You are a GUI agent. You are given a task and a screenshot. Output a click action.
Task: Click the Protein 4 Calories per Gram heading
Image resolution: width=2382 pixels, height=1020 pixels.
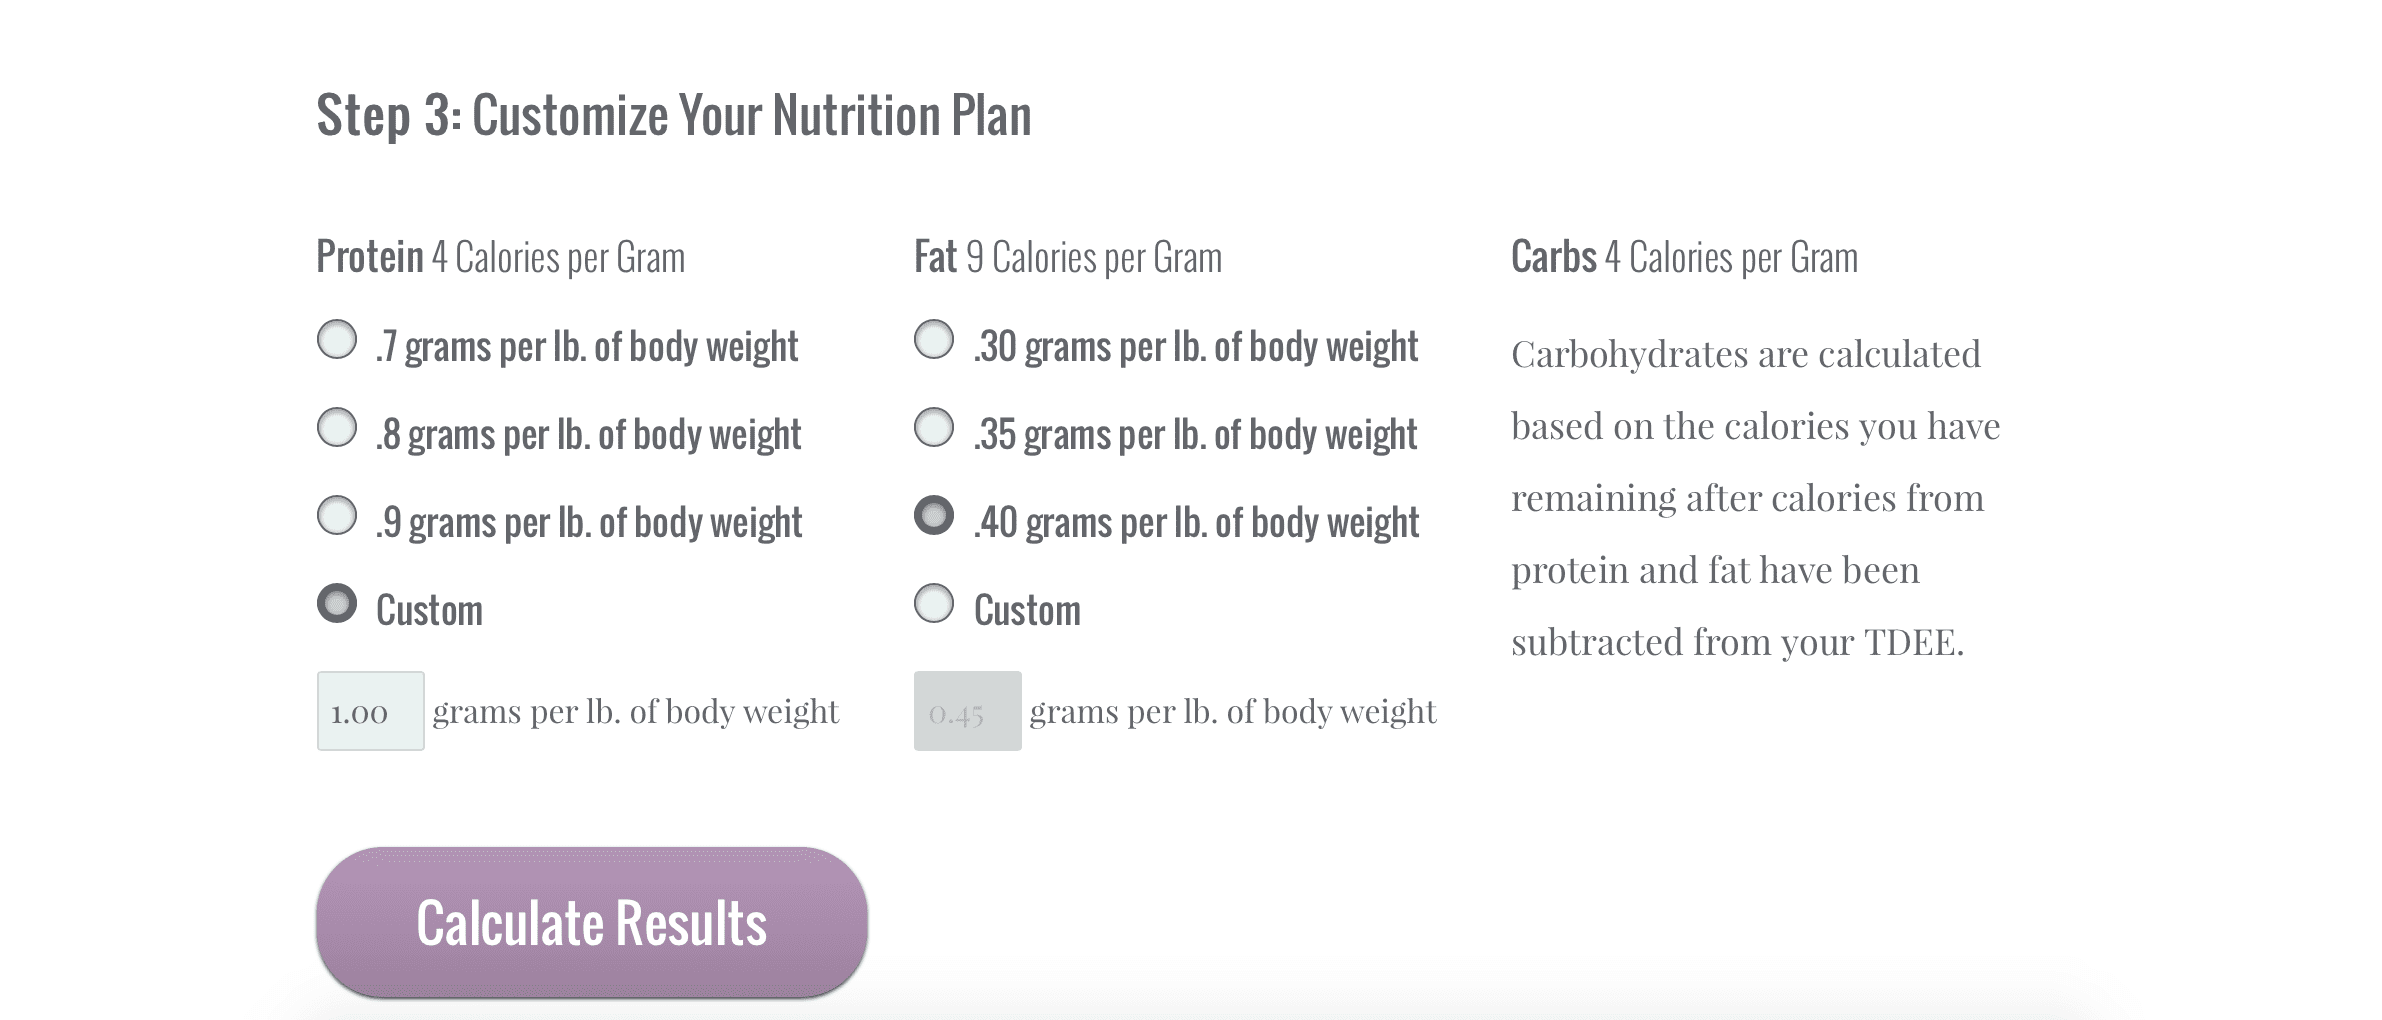[x=501, y=257]
